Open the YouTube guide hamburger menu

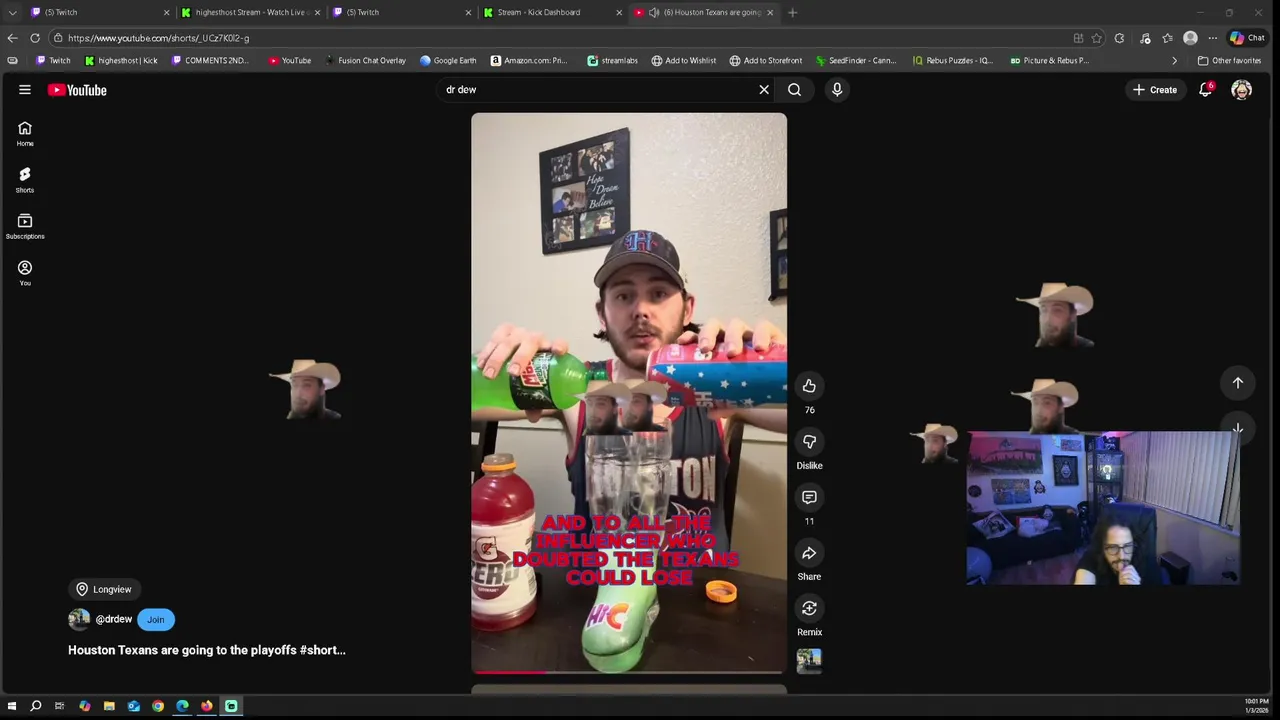coord(25,90)
